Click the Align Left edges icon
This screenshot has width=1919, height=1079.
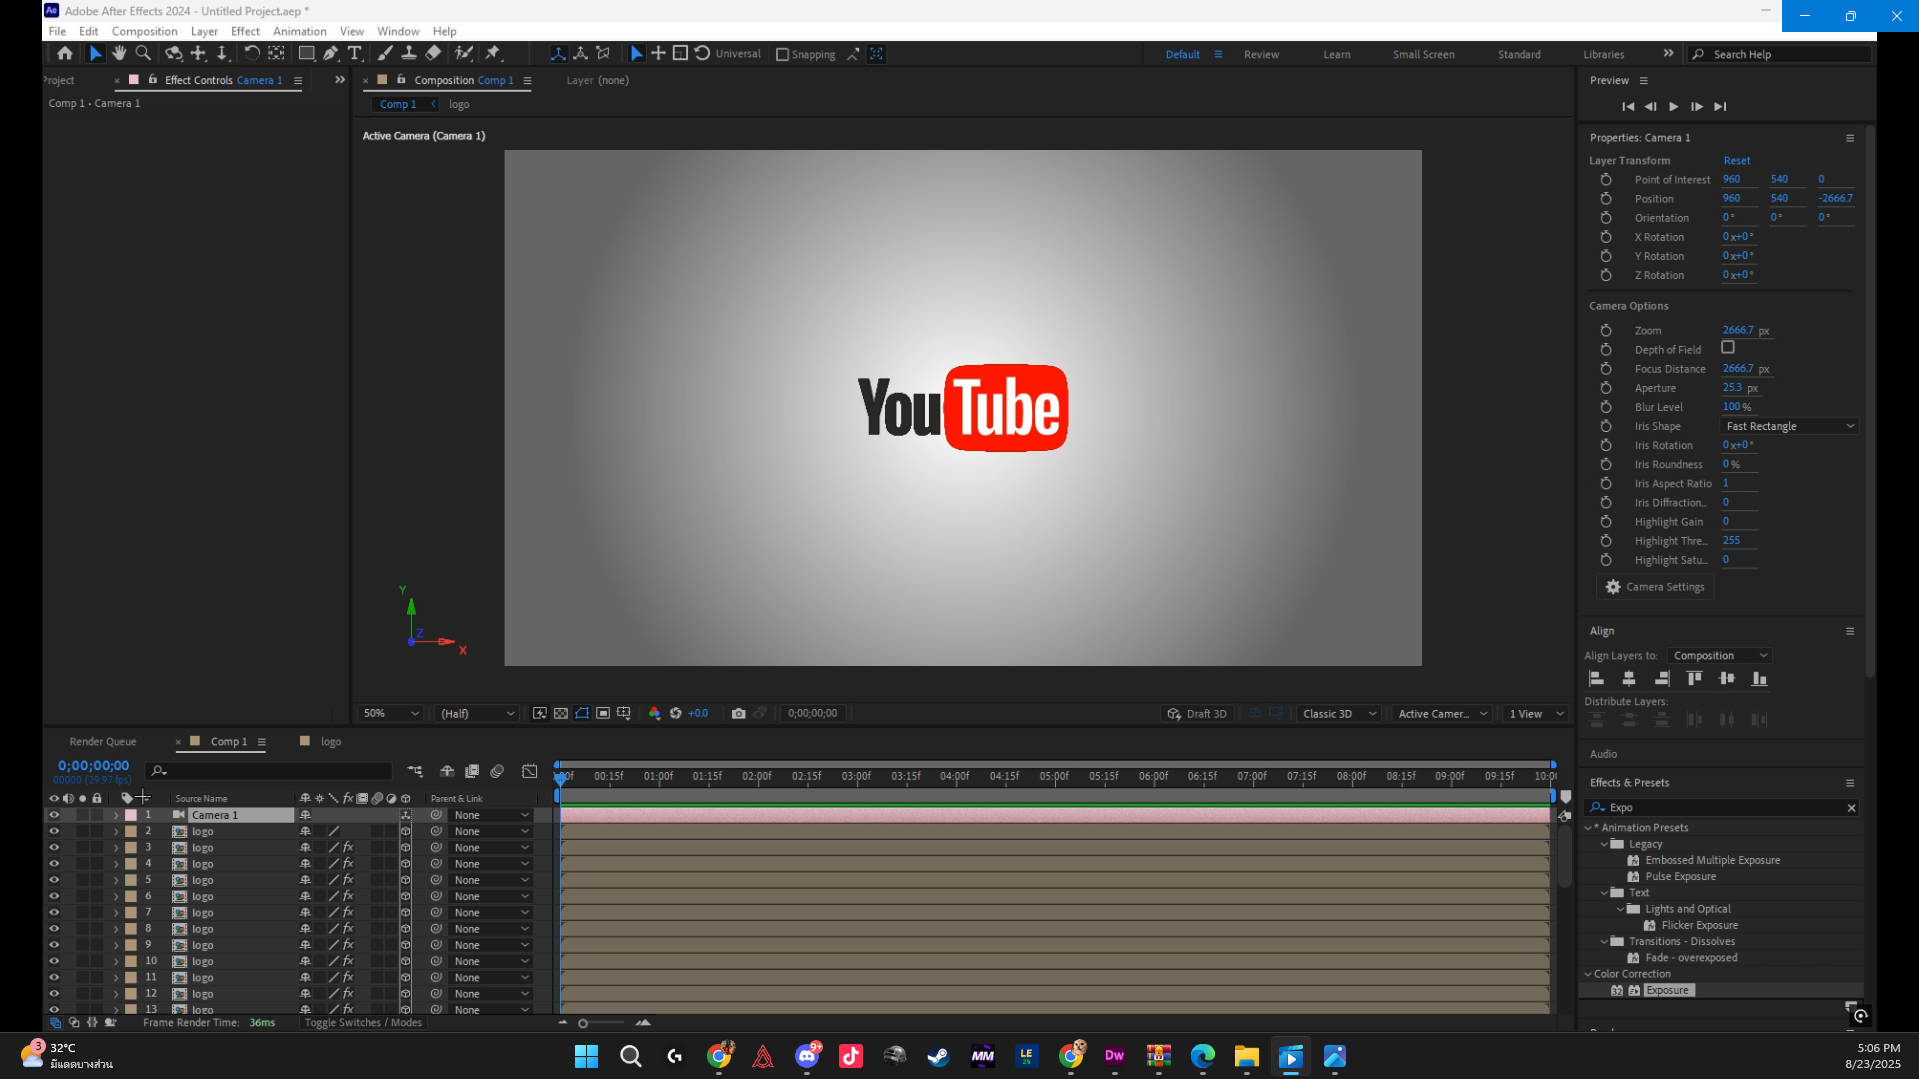tap(1597, 678)
